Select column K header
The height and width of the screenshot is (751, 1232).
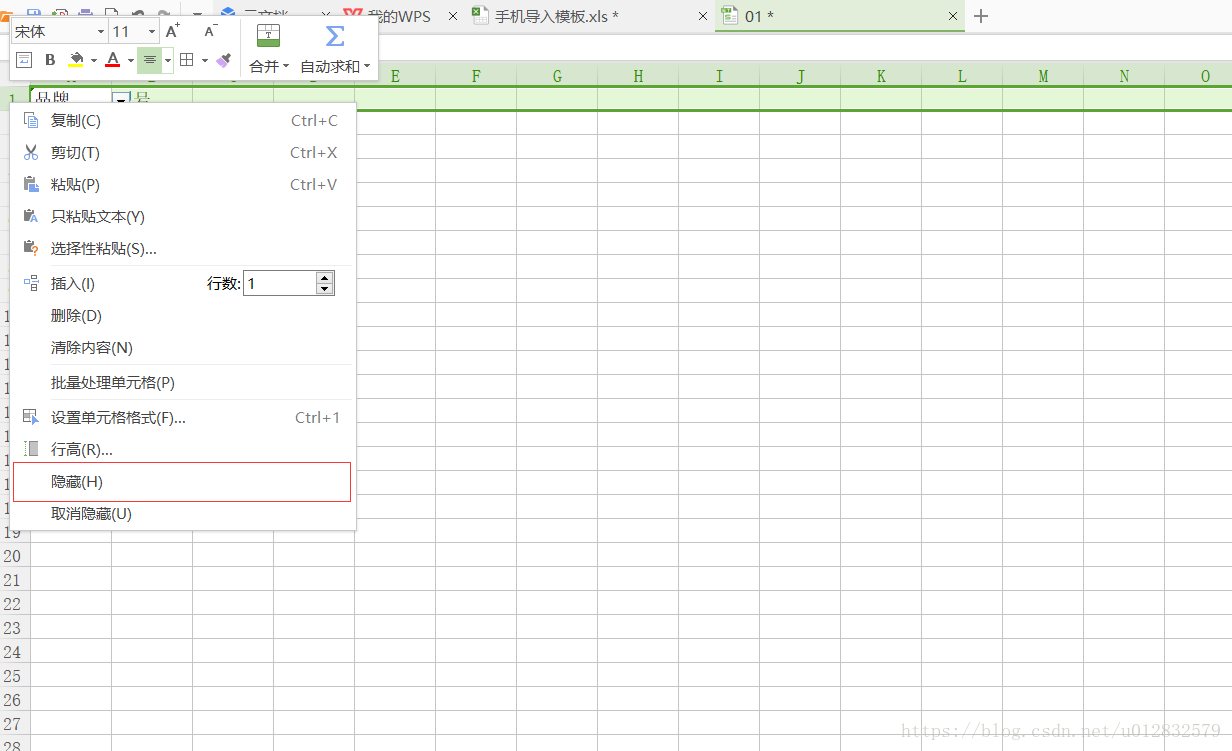pyautogui.click(x=881, y=76)
